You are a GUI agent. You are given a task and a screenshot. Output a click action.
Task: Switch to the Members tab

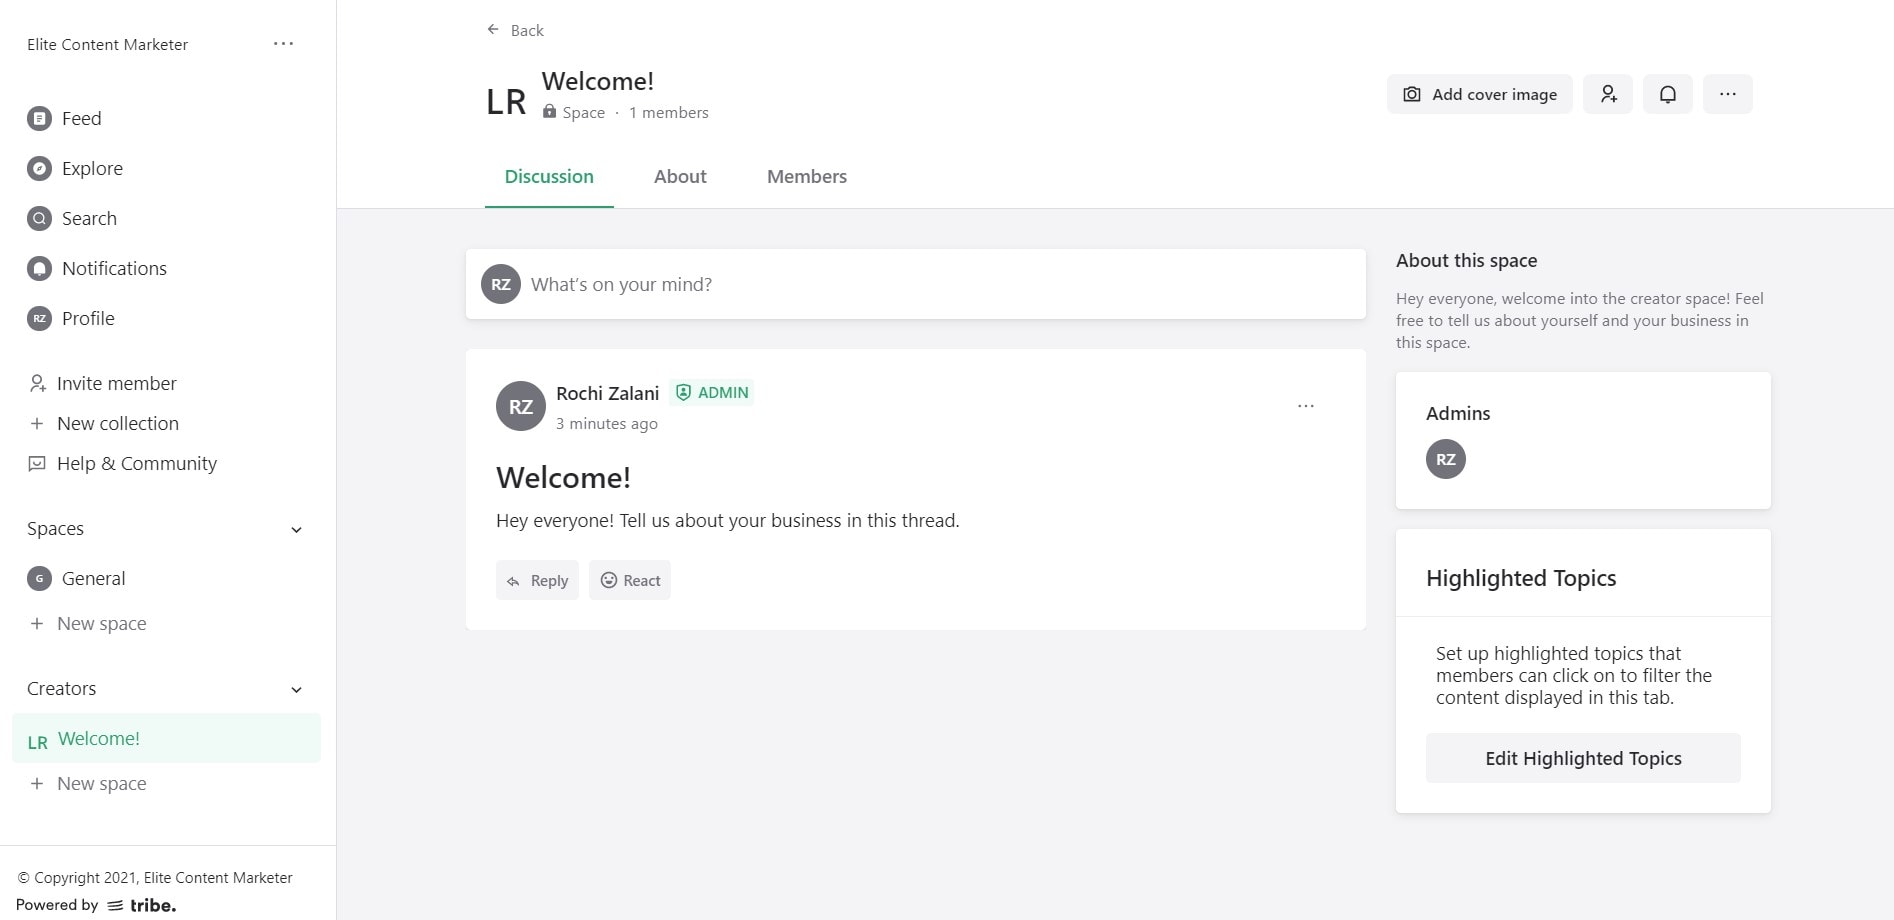pos(807,177)
